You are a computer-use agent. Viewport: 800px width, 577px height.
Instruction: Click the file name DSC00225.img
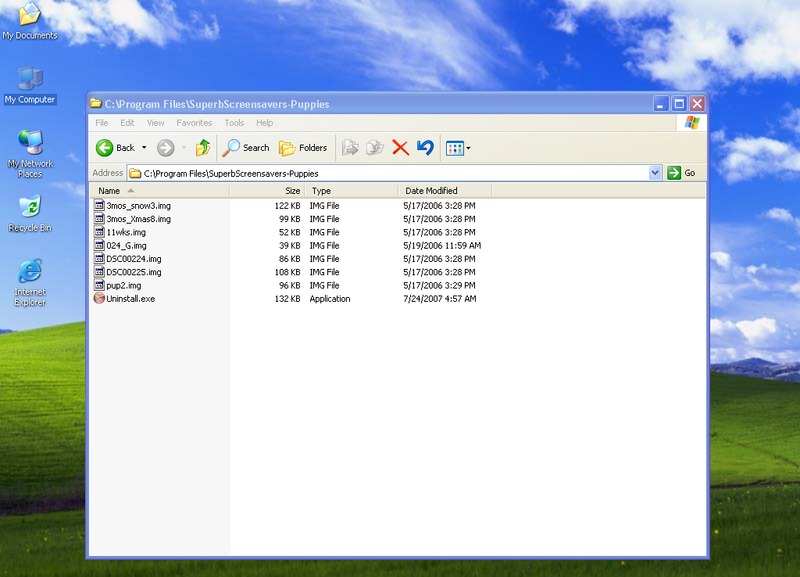(x=134, y=272)
